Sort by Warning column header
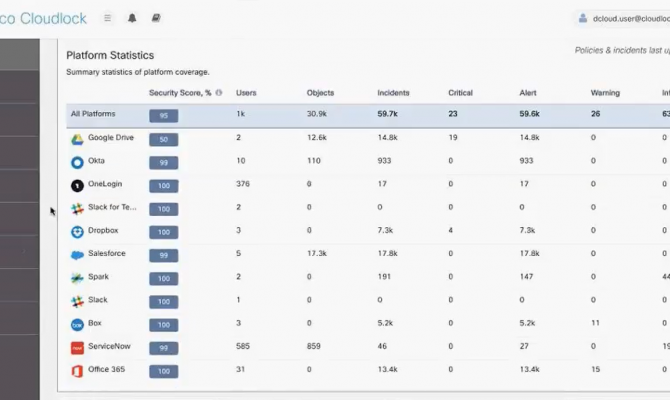The height and width of the screenshot is (400, 670). 605,93
